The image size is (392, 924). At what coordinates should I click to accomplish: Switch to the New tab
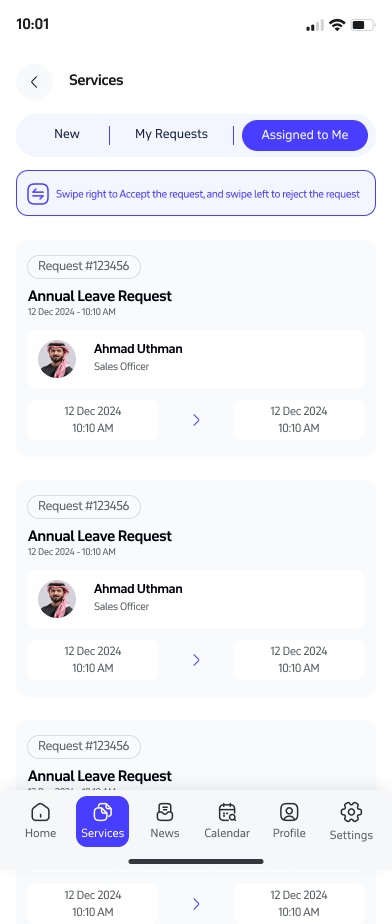click(67, 134)
